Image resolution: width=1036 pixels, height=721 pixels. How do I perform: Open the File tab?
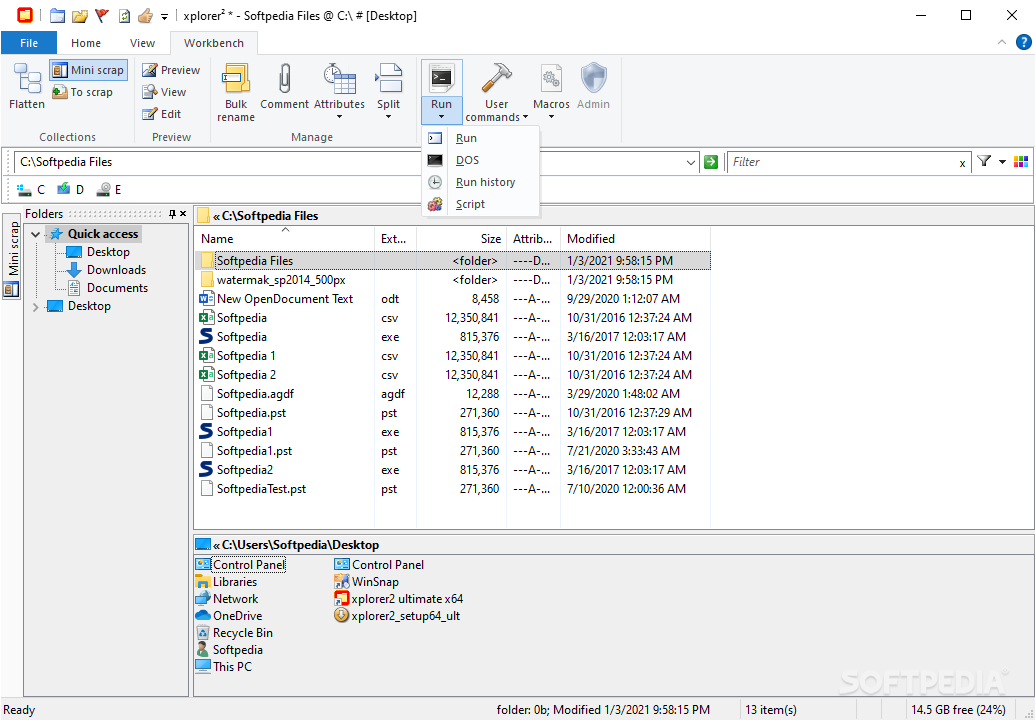(29, 43)
